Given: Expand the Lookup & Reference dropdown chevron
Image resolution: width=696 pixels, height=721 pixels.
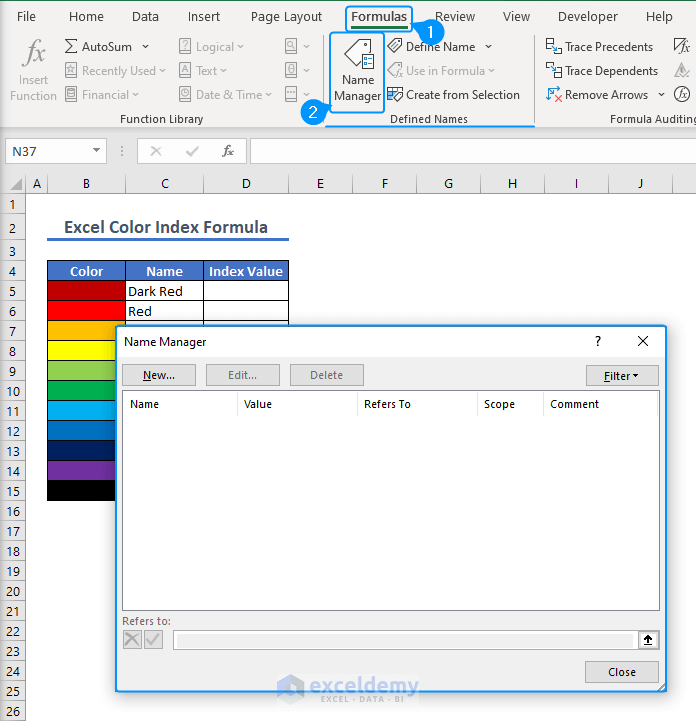Looking at the screenshot, I should 307,46.
